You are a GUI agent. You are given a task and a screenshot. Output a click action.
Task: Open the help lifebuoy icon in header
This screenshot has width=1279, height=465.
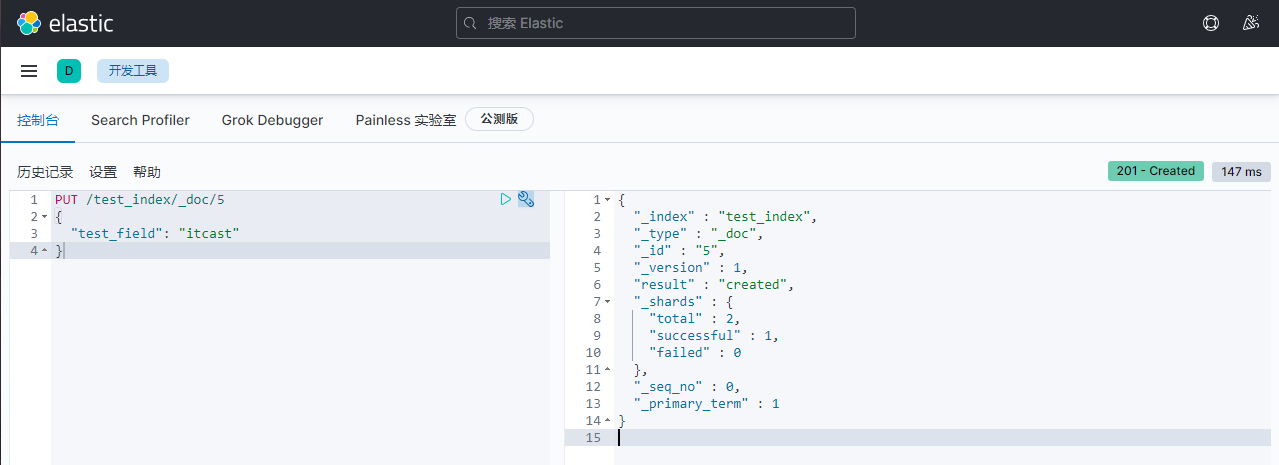tap(1210, 23)
